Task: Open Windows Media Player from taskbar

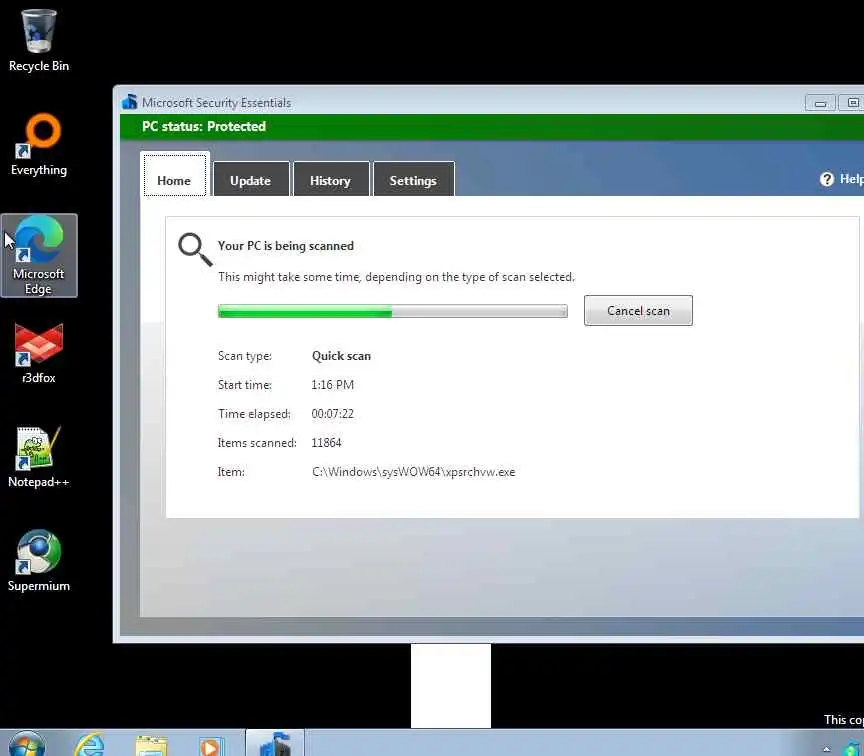Action: (211, 746)
